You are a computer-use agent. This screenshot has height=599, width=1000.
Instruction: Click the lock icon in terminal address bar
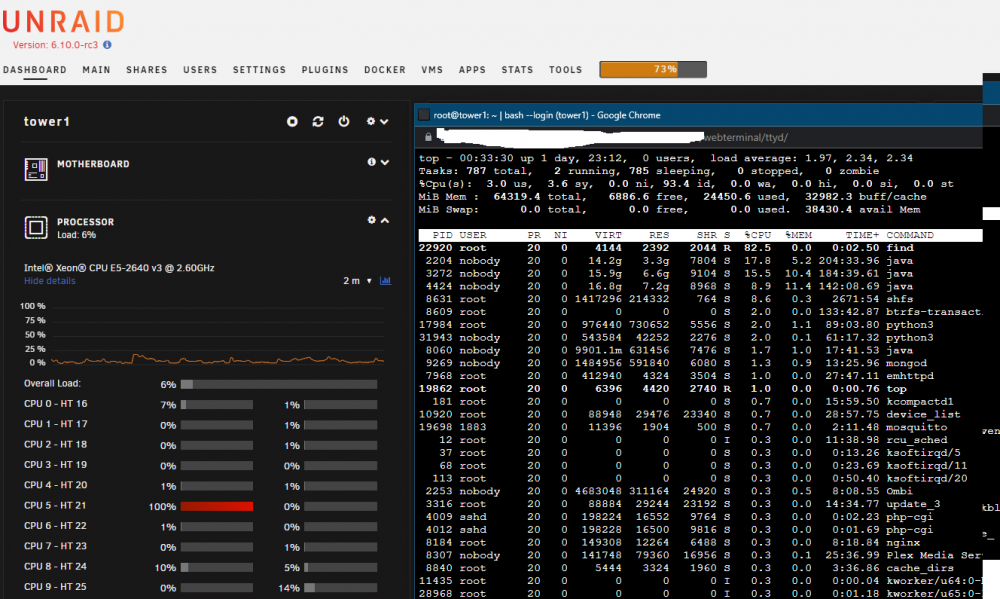click(428, 137)
